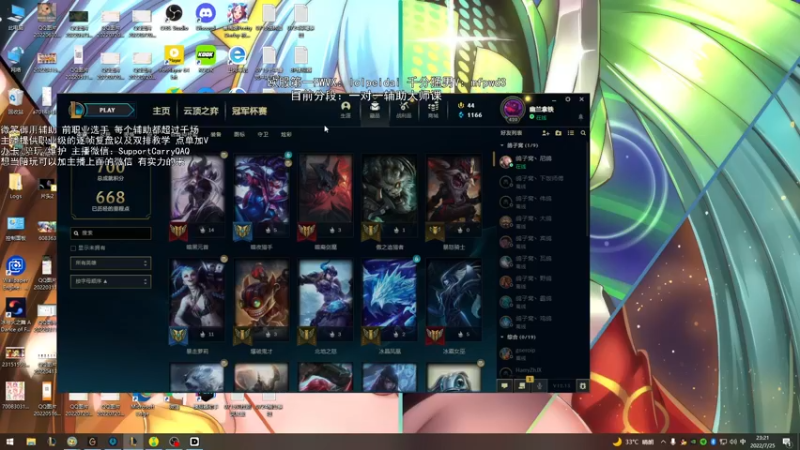The image size is (800, 450).
Task: Select the second collection sub-tab
Action: coord(239,135)
